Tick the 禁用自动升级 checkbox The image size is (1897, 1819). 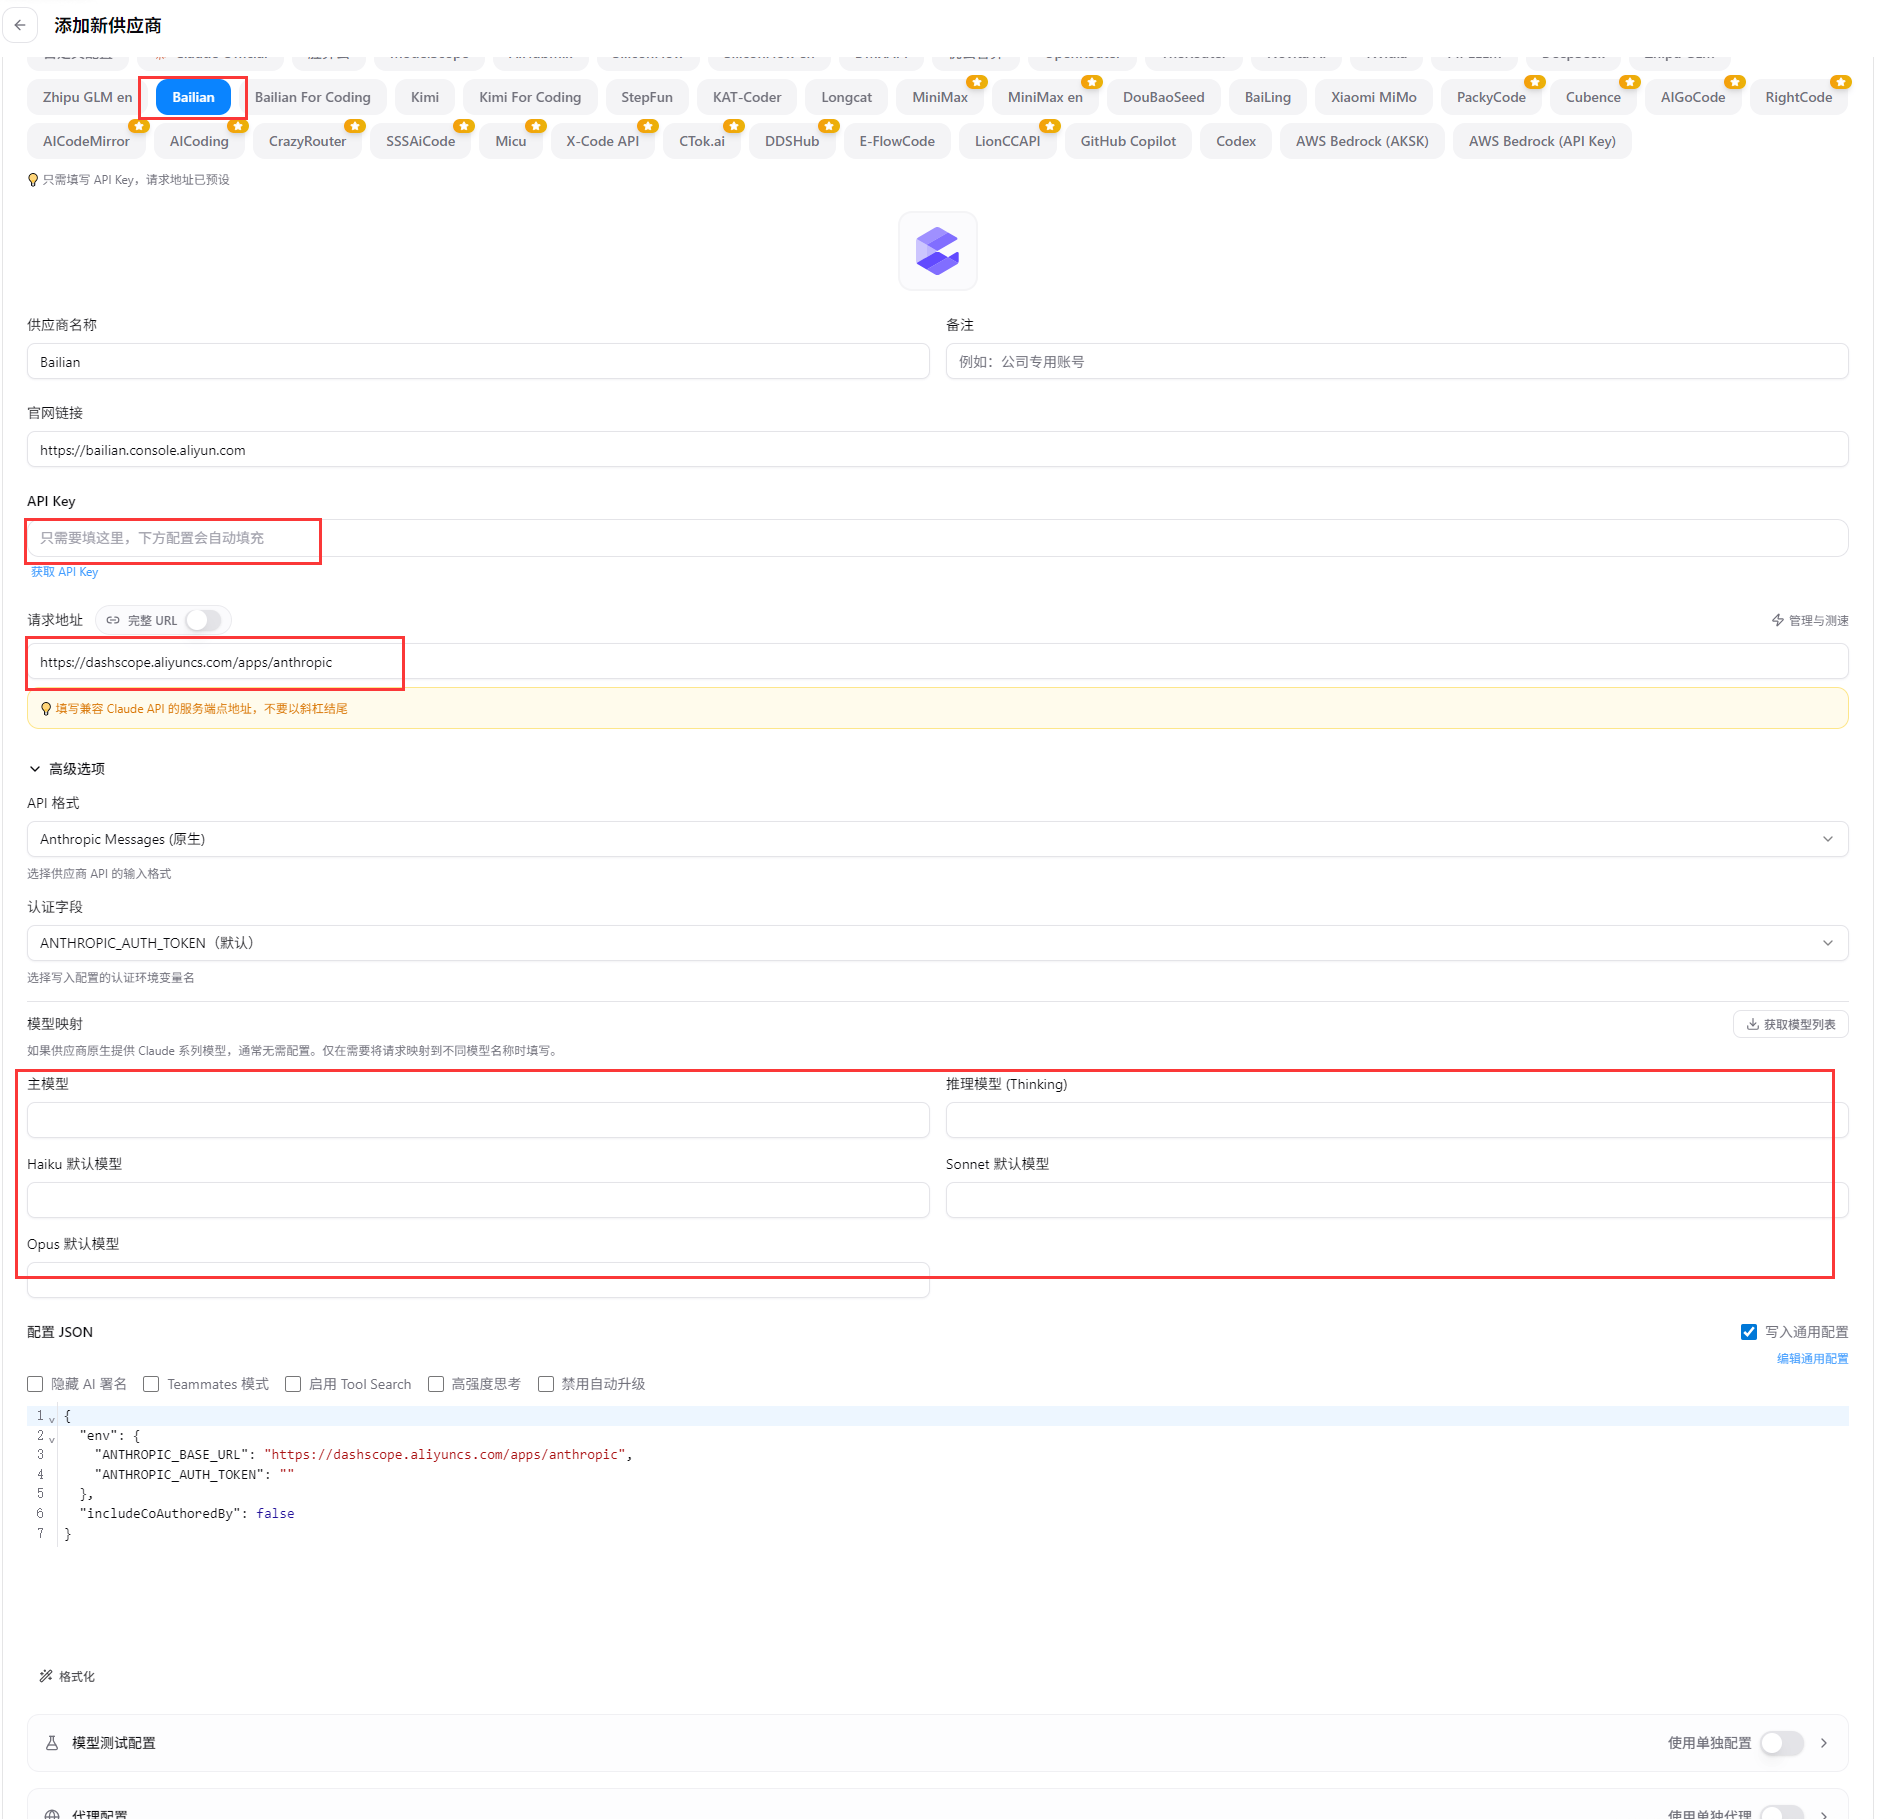546,1384
